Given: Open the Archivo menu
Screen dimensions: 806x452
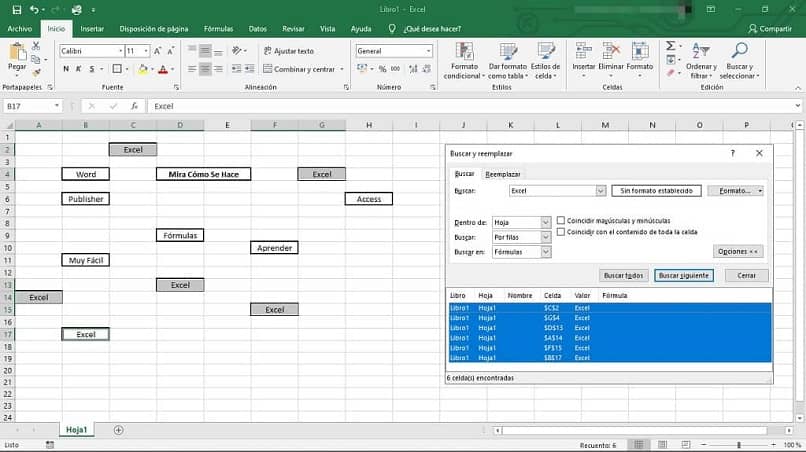Looking at the screenshot, I should click(20, 29).
